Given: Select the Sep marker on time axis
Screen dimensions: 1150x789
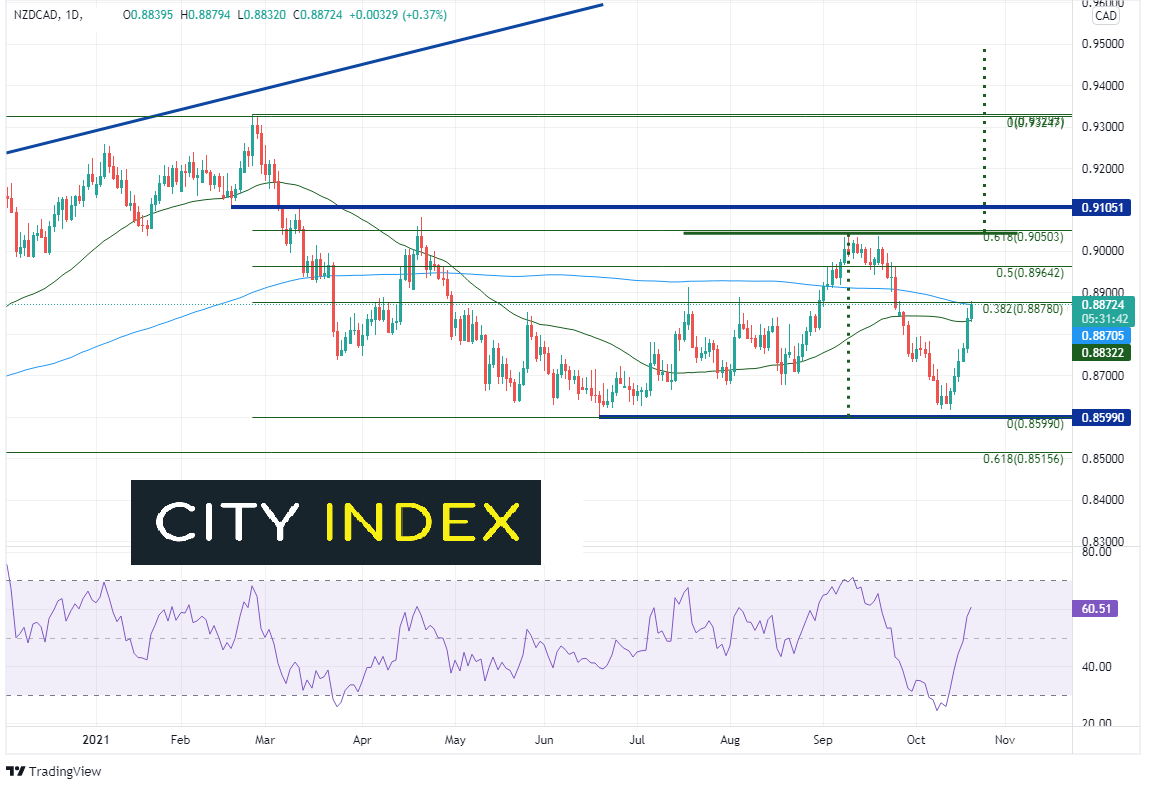Looking at the screenshot, I should click(823, 740).
